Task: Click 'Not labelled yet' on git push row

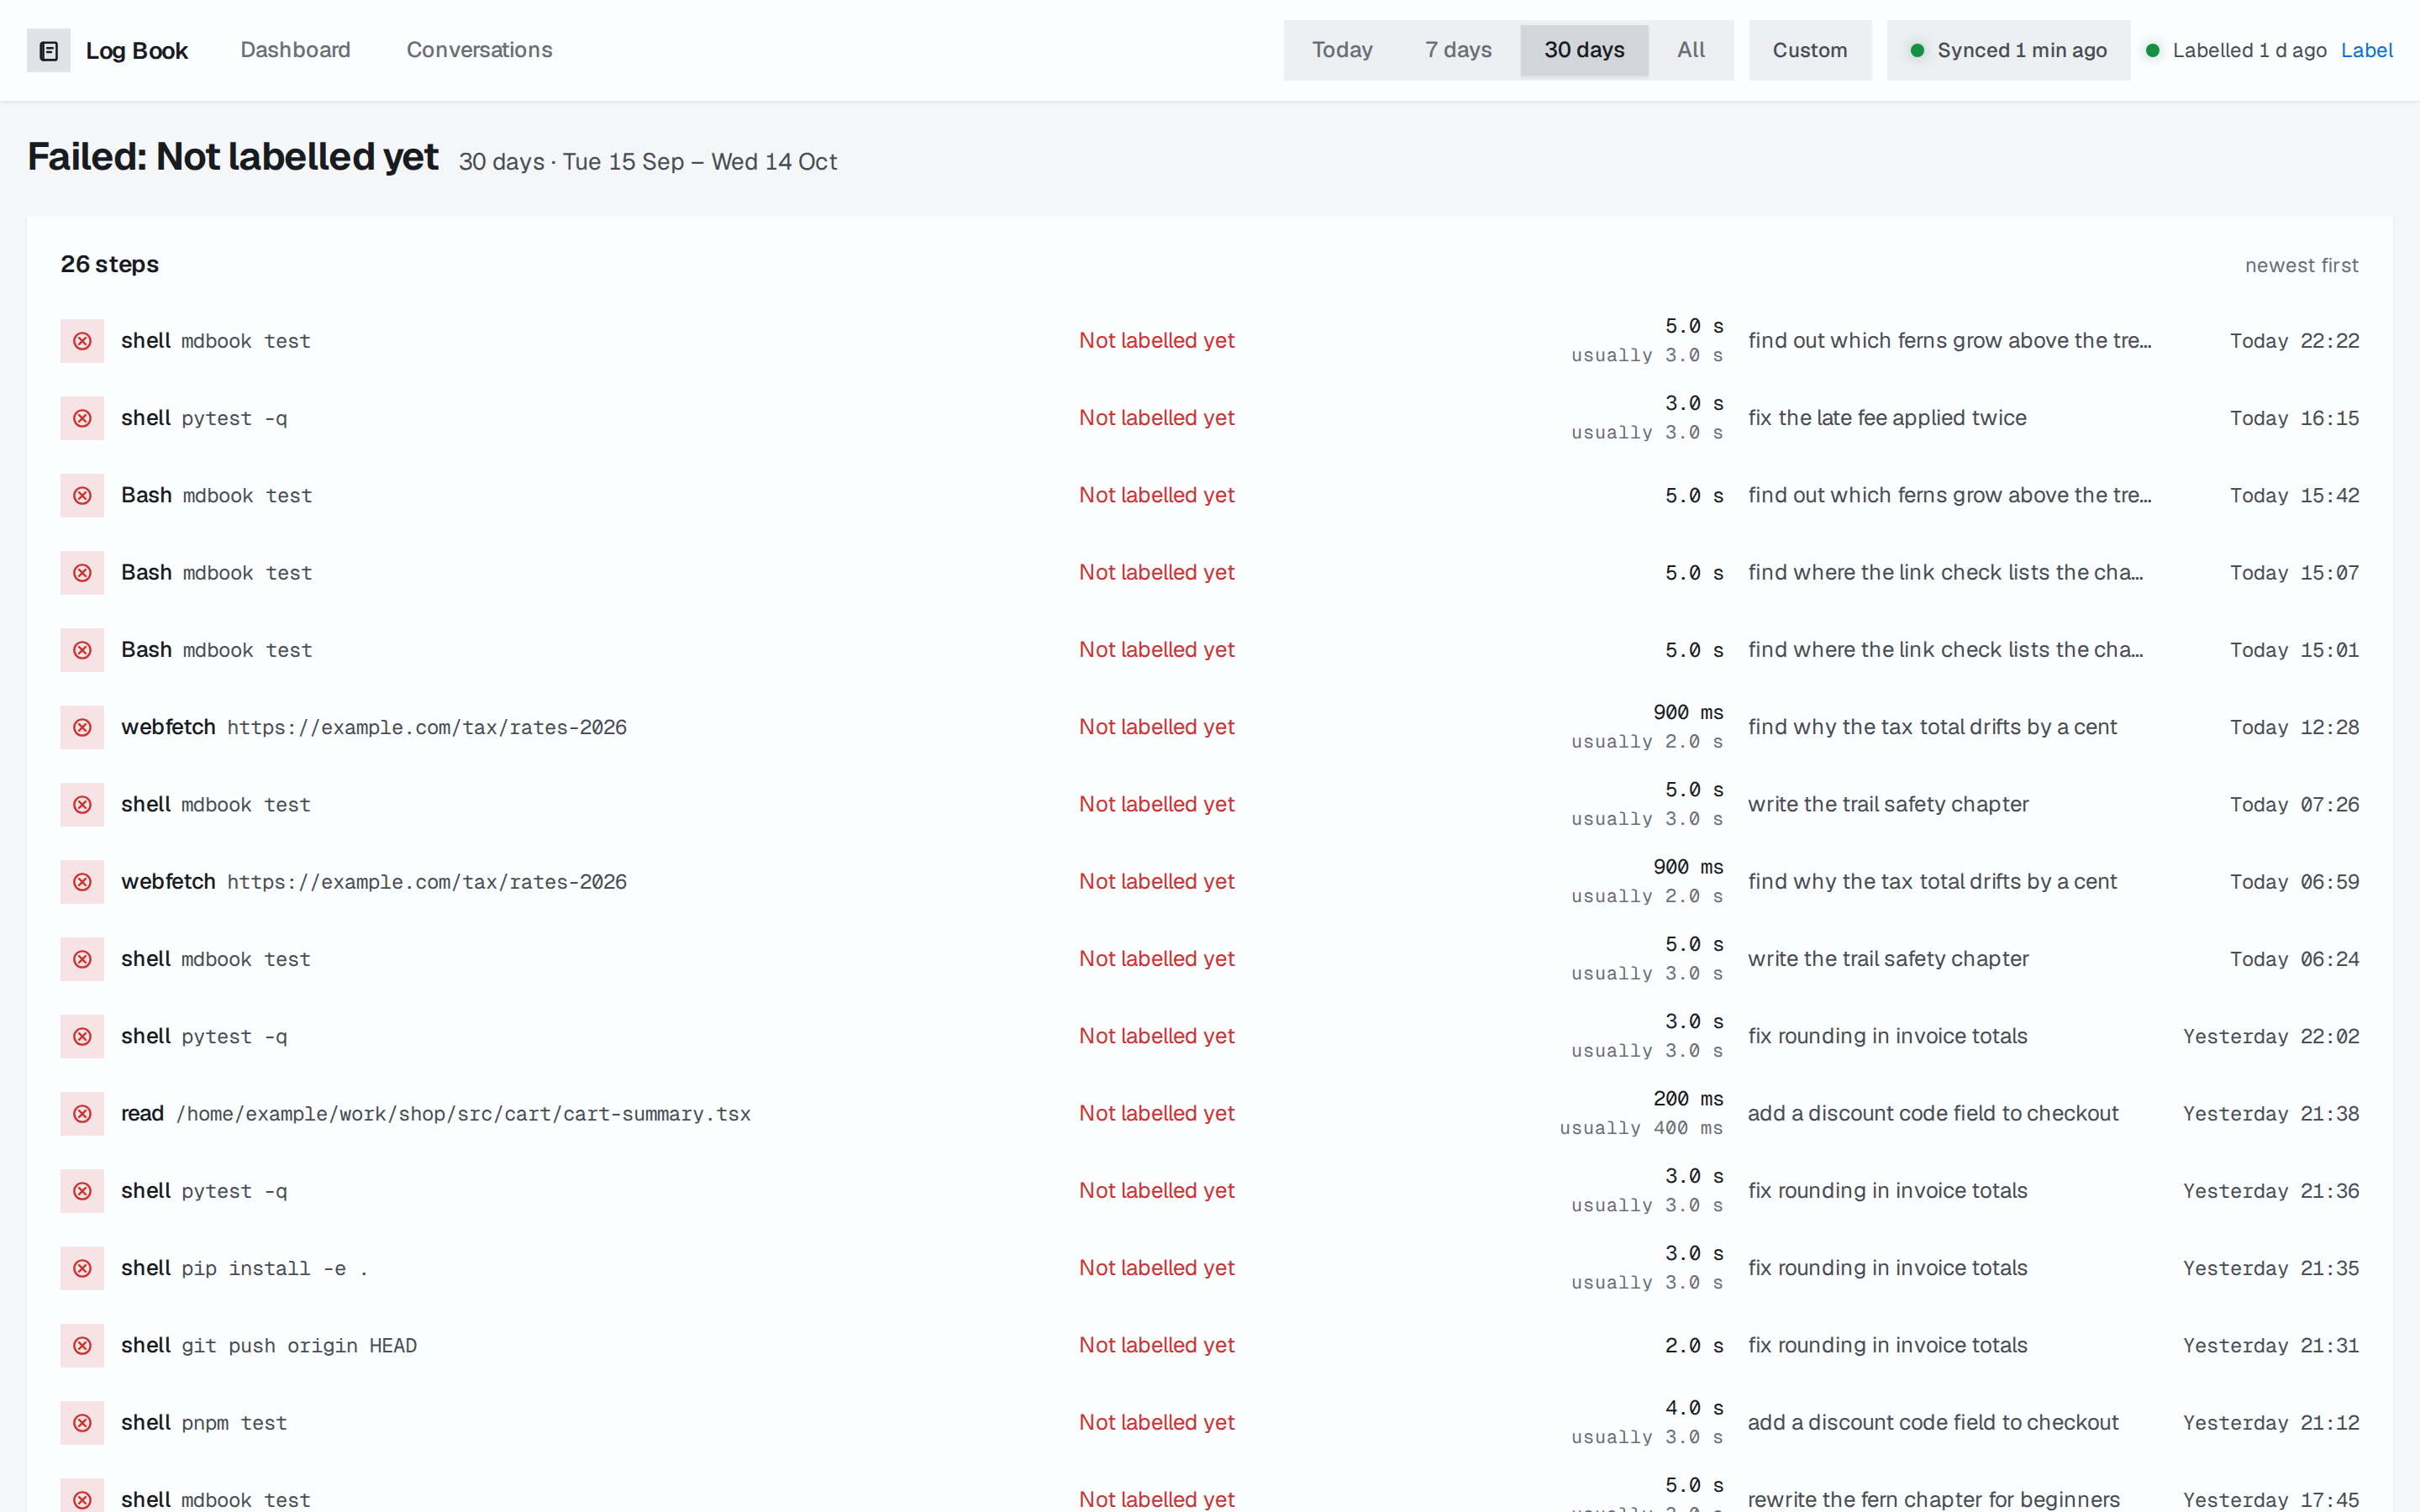Action: coord(1156,1346)
